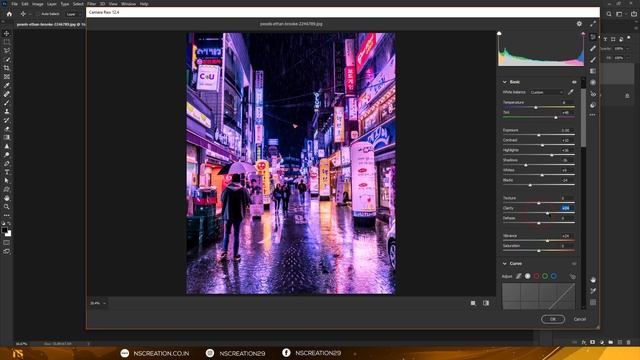Collapse the Curve panel section
This screenshot has width=640, height=360.
point(504,264)
